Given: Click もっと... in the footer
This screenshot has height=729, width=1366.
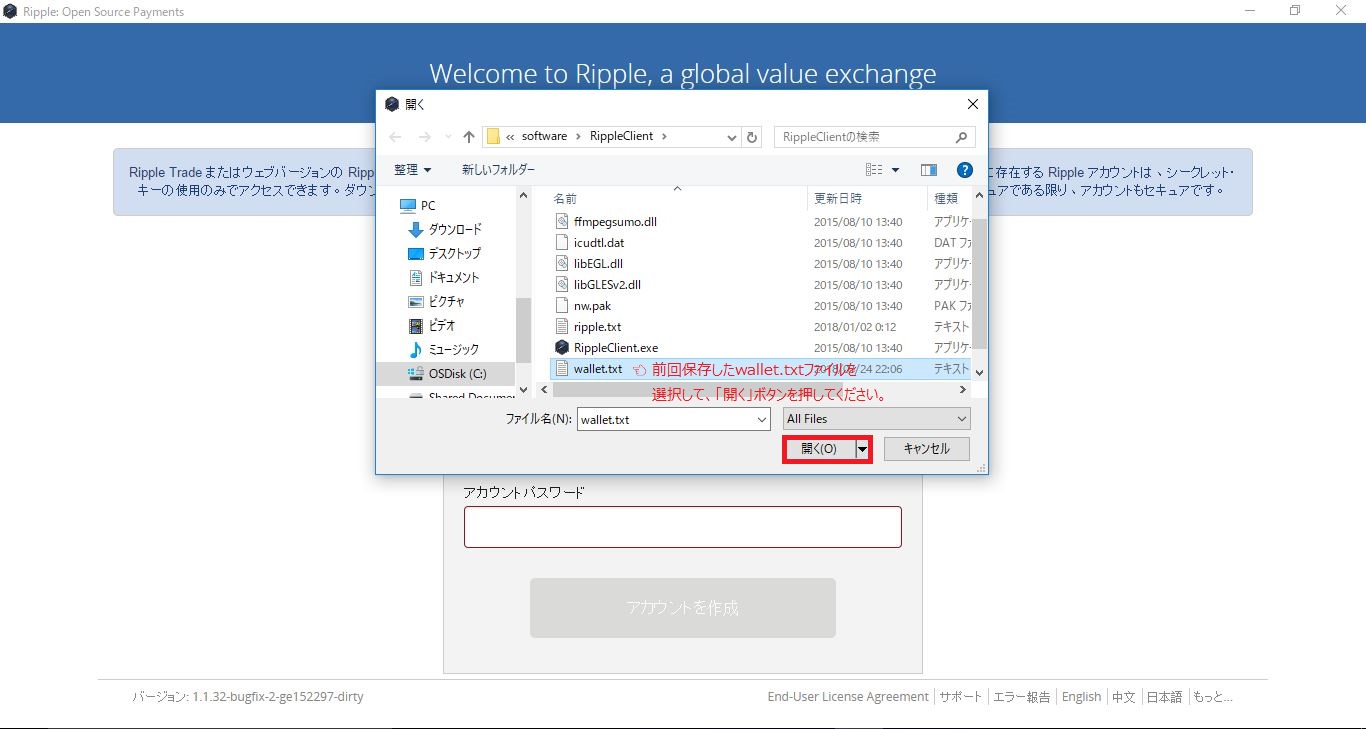Looking at the screenshot, I should click(x=1212, y=696).
